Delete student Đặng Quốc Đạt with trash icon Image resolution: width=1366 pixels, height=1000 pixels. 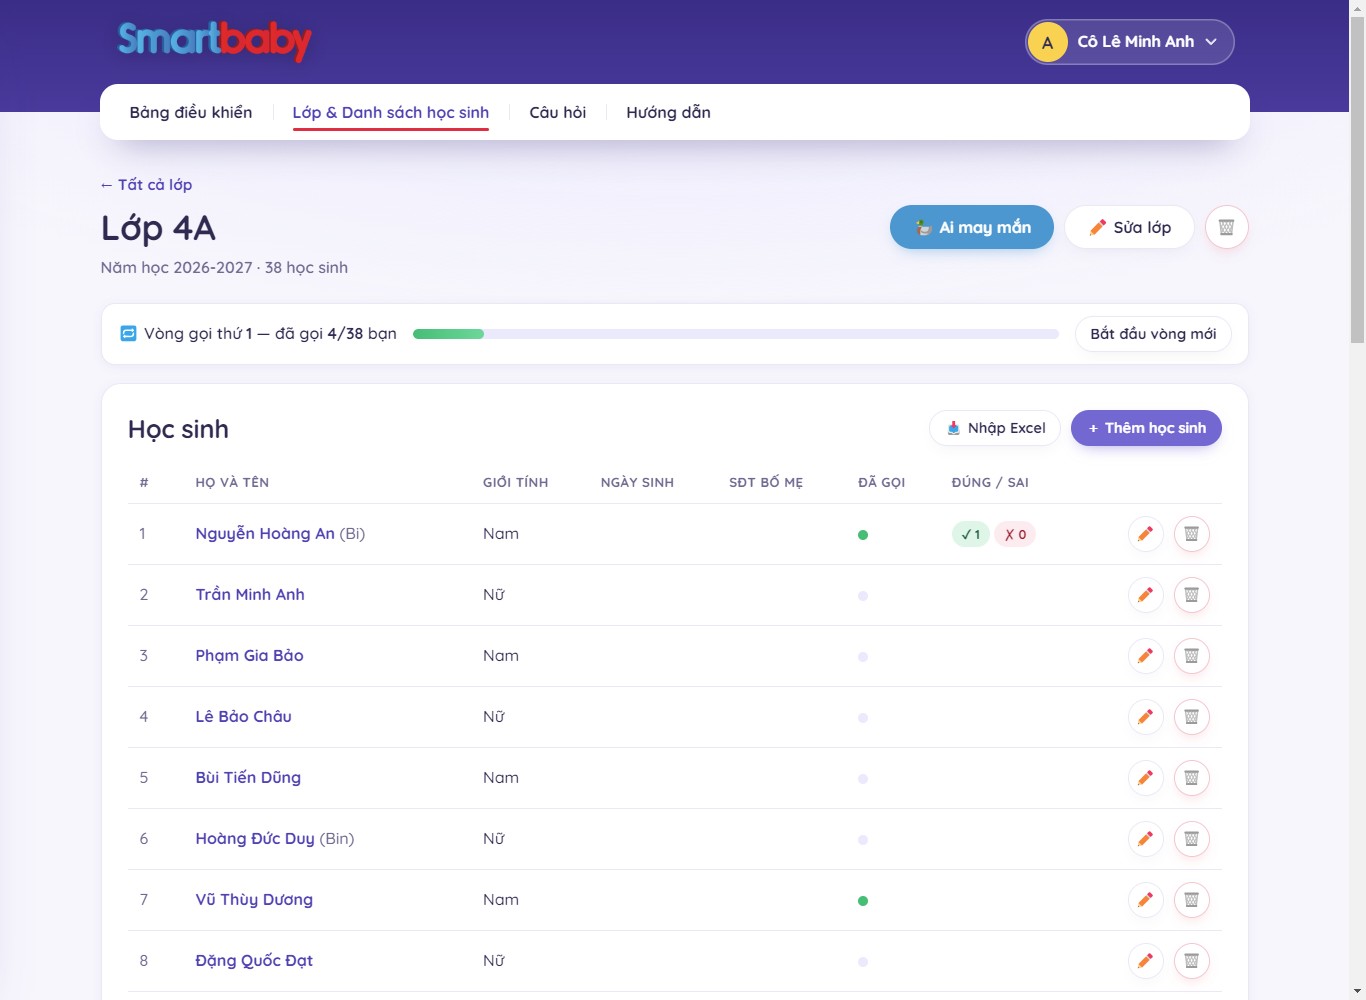pyautogui.click(x=1192, y=961)
